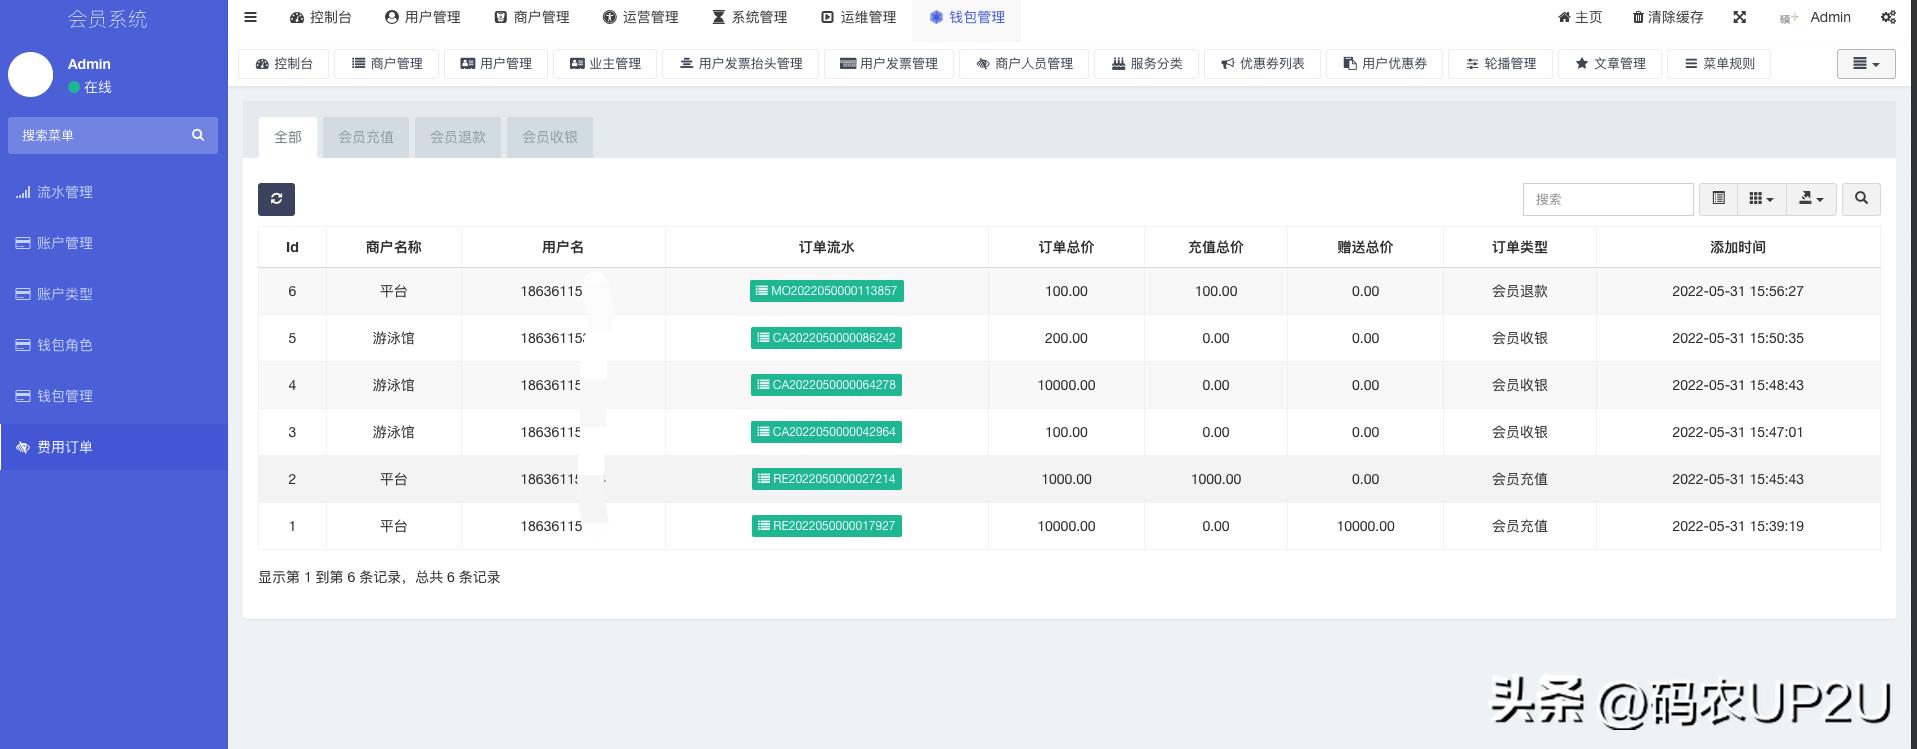This screenshot has width=1917, height=749.
Task: Click the Id column header
Action: point(292,247)
